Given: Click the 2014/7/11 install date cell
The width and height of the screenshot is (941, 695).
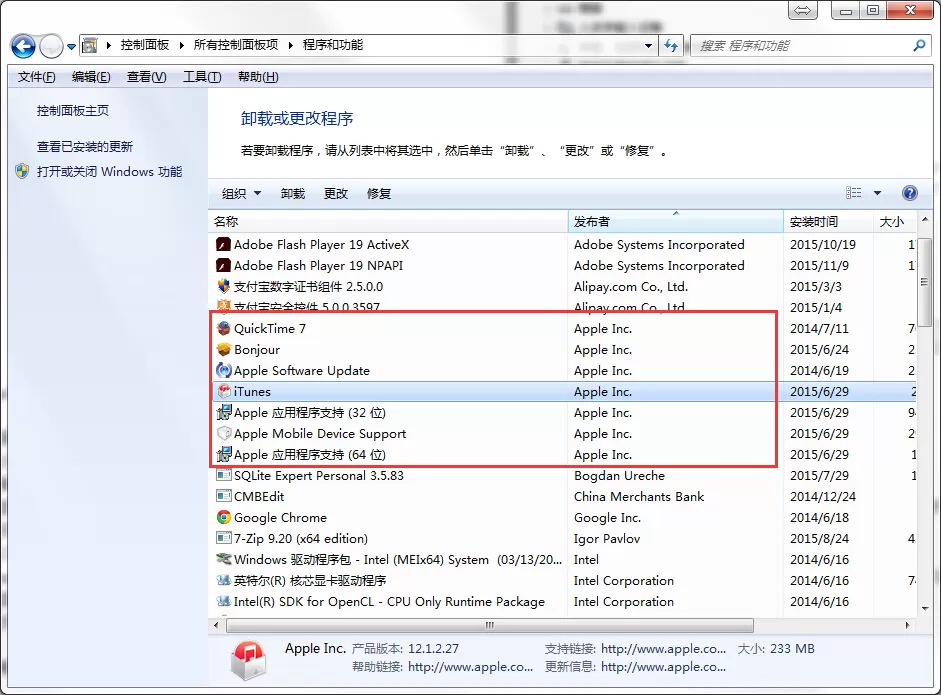Looking at the screenshot, I should pyautogui.click(x=819, y=329).
